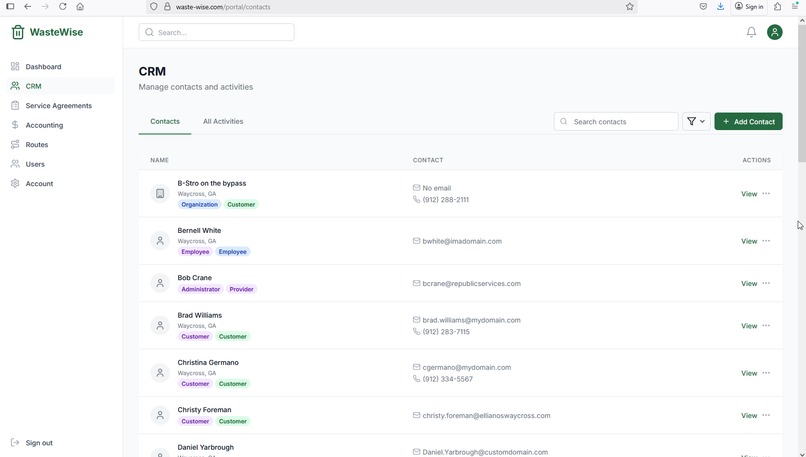Switch to the All Activities tab
The image size is (806, 457).
click(x=223, y=121)
